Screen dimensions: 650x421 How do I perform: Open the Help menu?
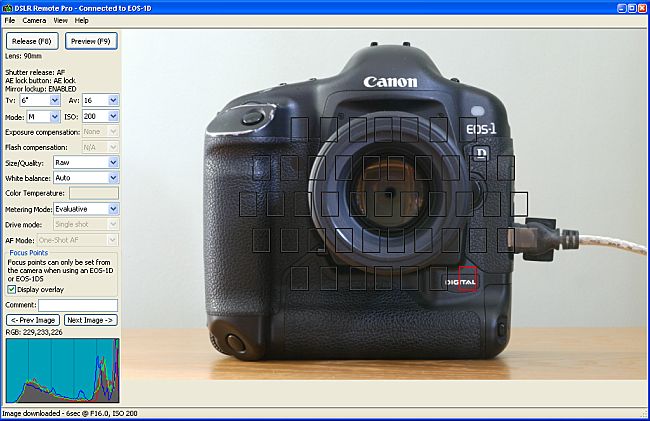tap(82, 20)
